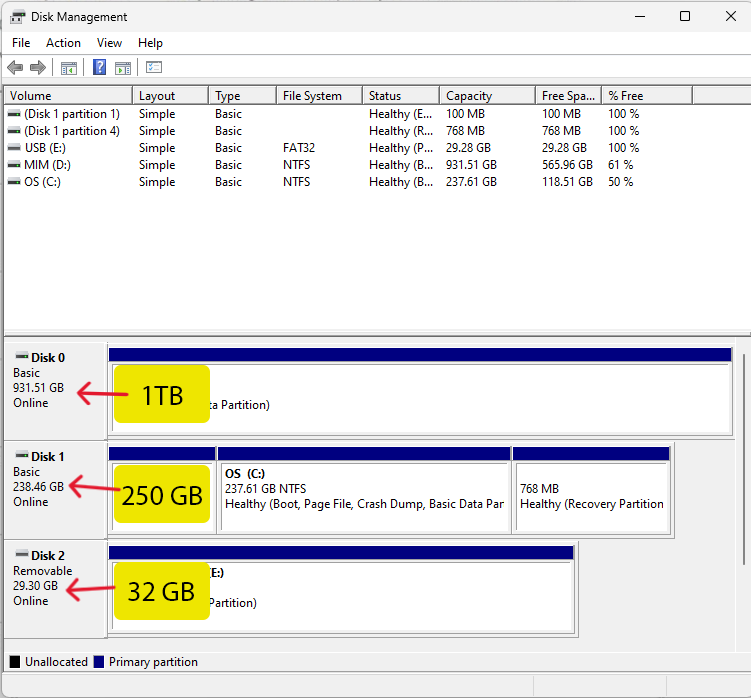This screenshot has height=698, width=751.
Task: Click the 237.61 GB capacity cell
Action: (471, 182)
